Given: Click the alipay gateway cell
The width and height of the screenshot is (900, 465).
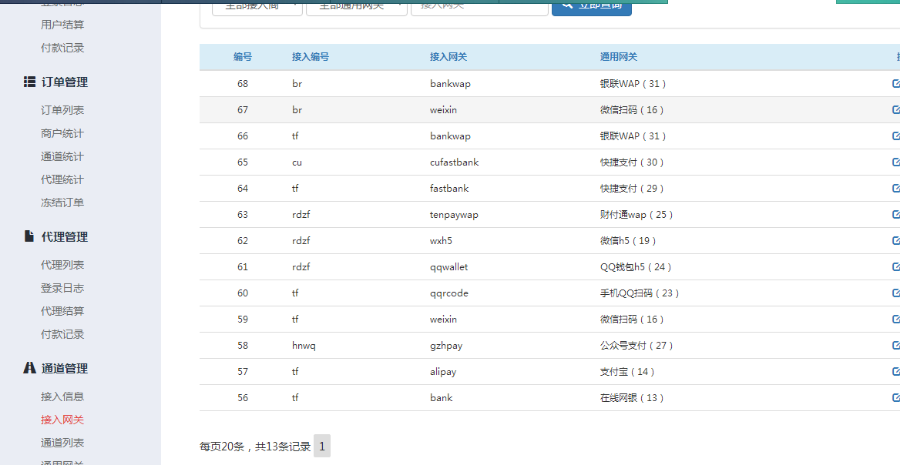Looking at the screenshot, I should [443, 371].
